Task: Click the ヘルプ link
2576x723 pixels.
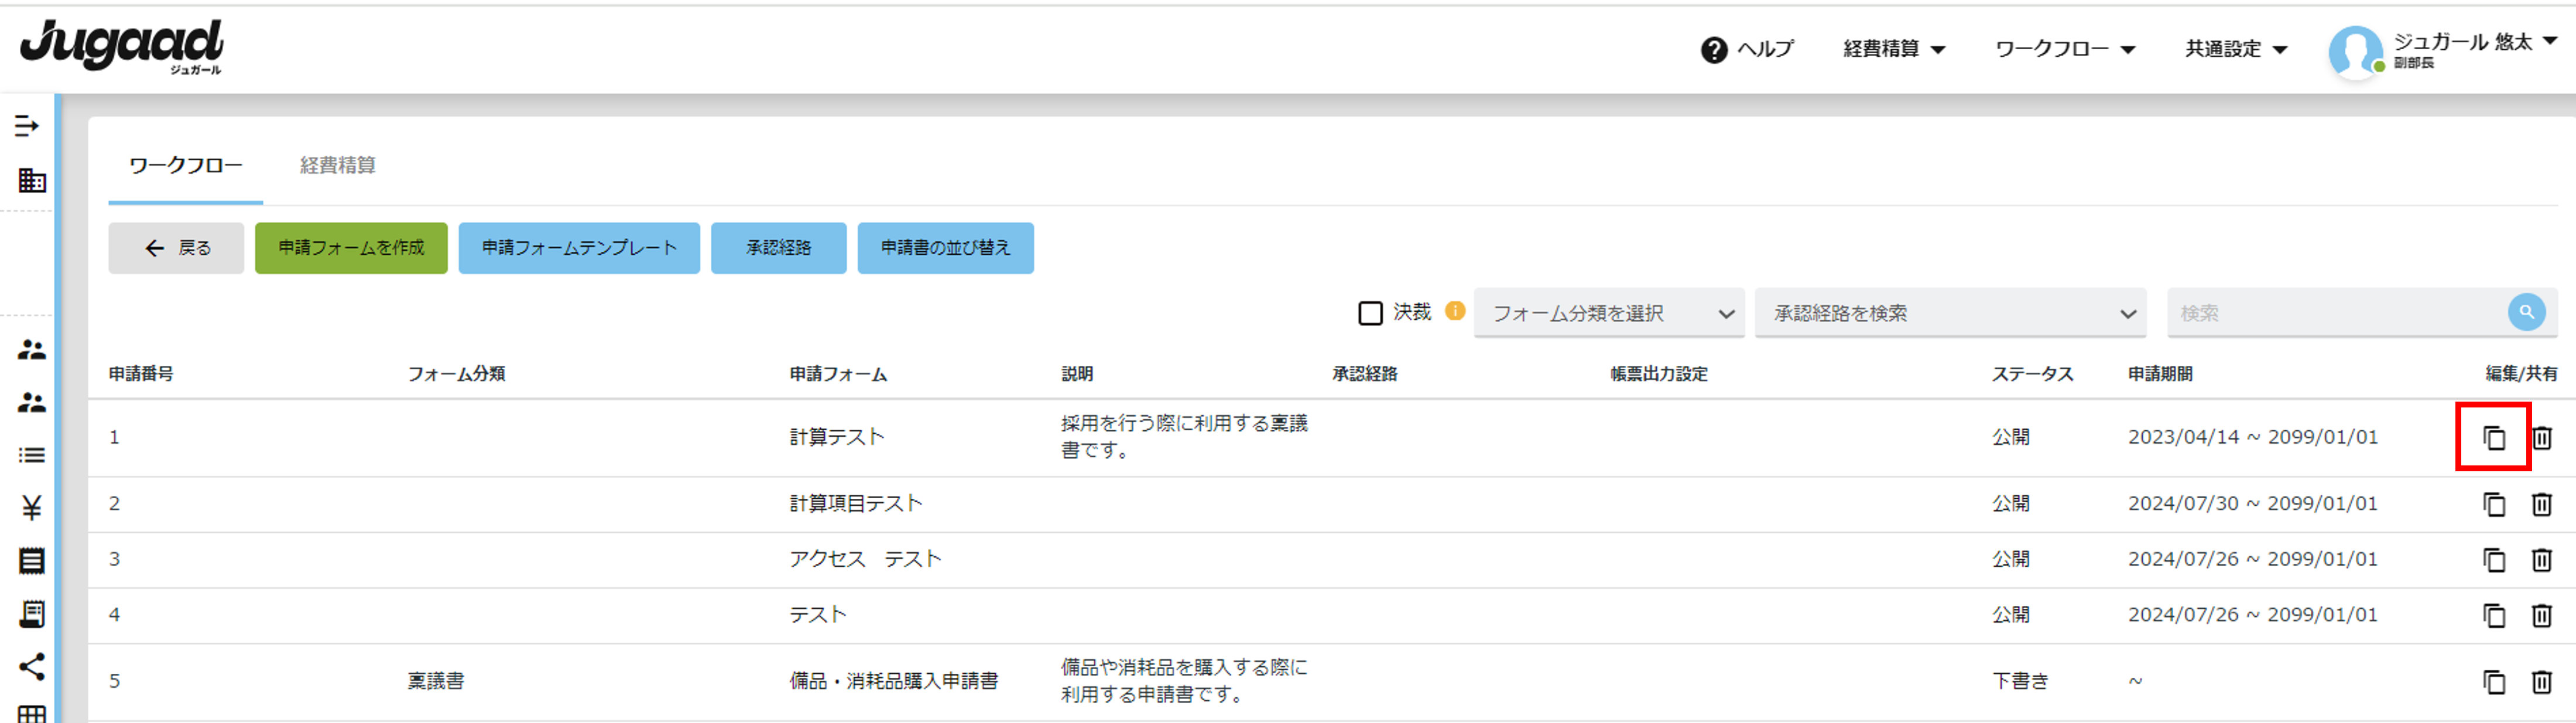Action: tap(1765, 49)
